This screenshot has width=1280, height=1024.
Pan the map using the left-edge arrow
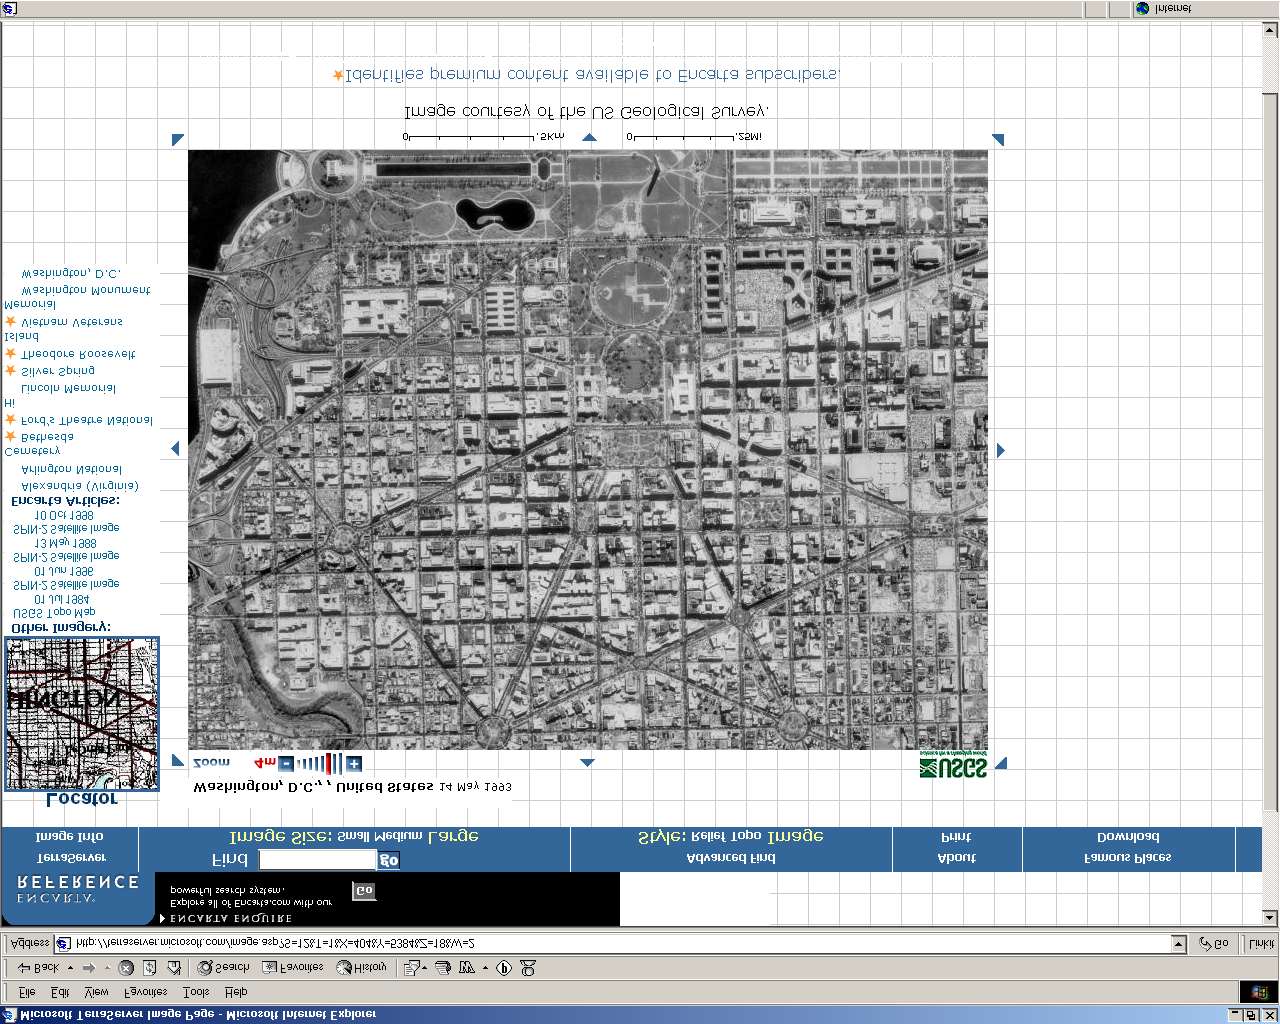(x=176, y=449)
